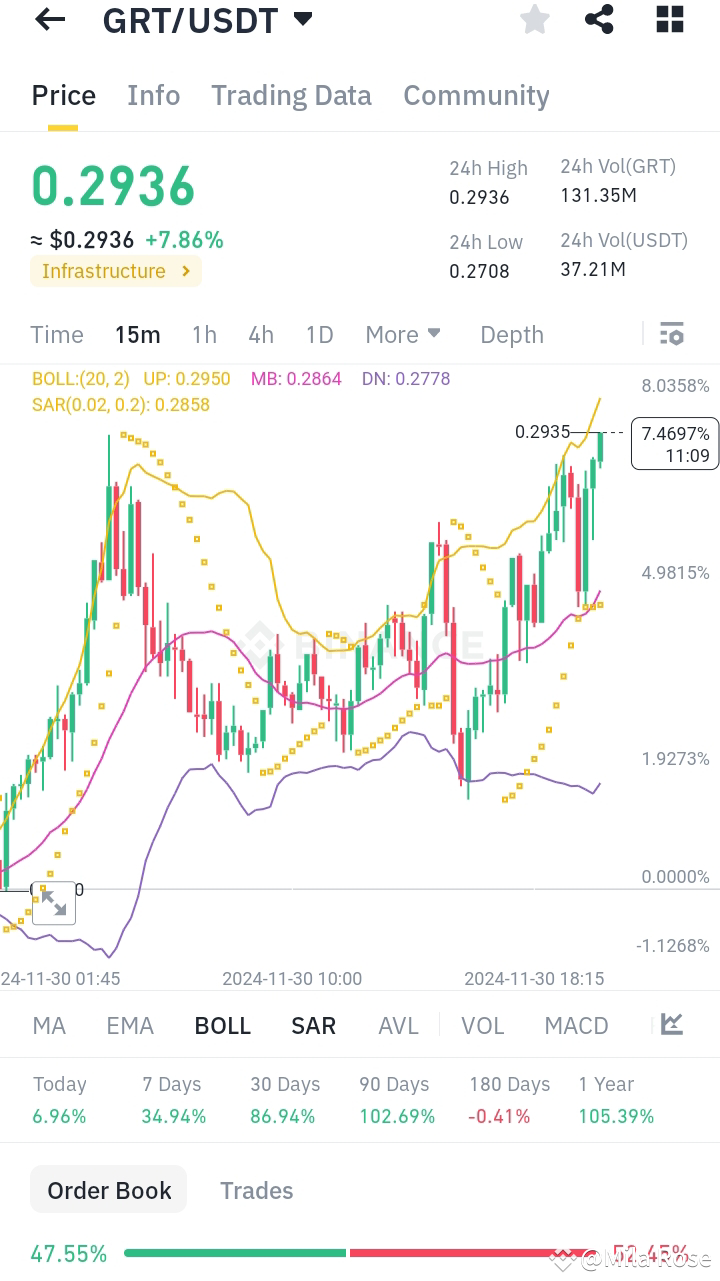Open the markets grid icon
The width and height of the screenshot is (720, 1281).
669,20
